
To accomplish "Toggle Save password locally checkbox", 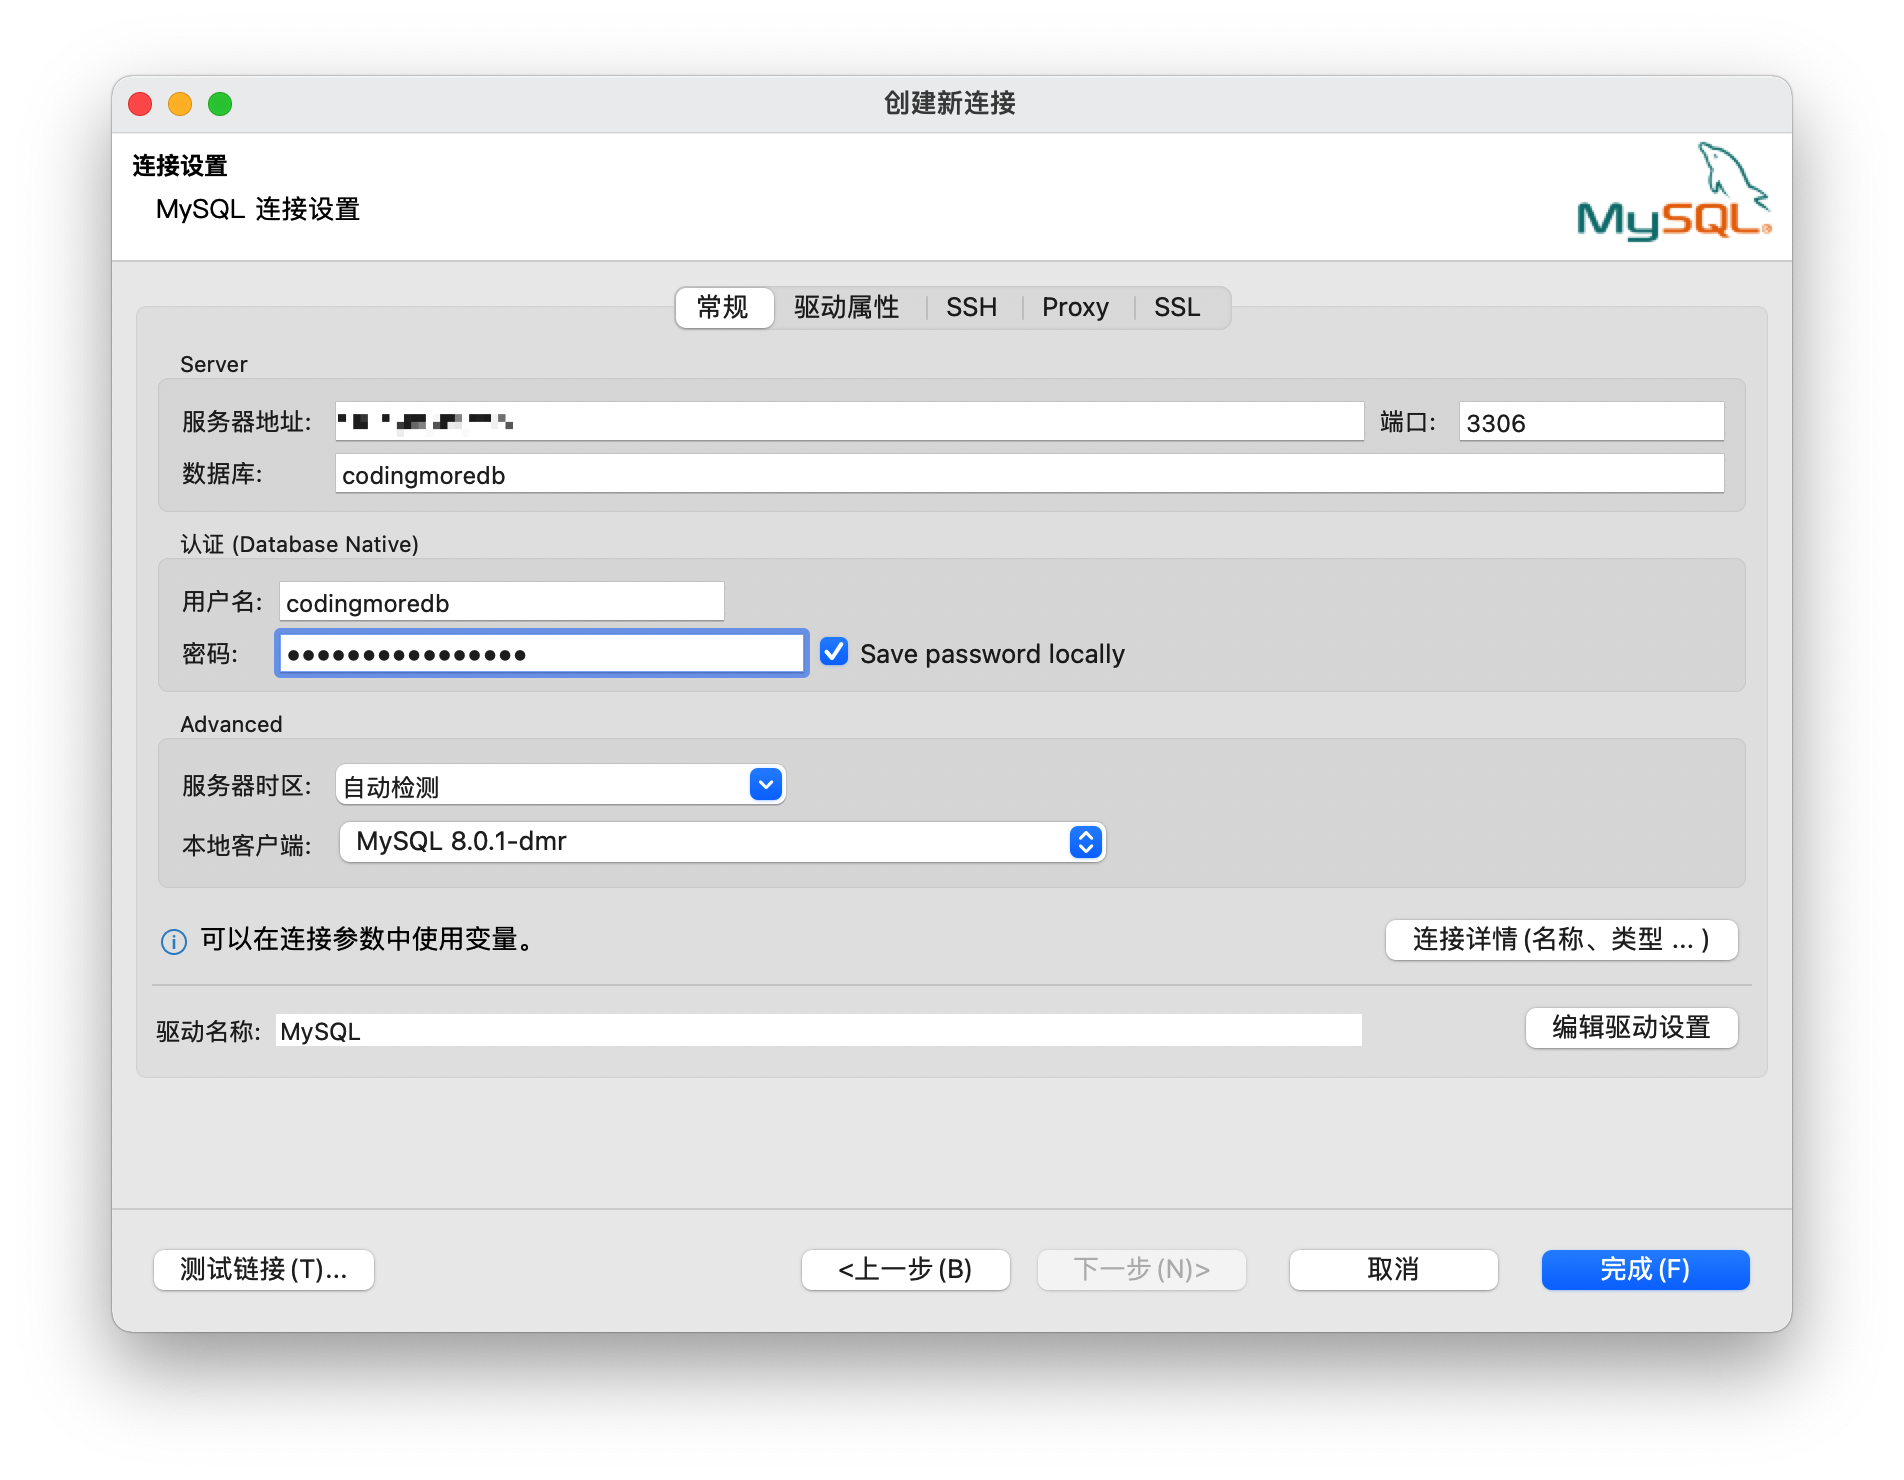I will click(834, 652).
